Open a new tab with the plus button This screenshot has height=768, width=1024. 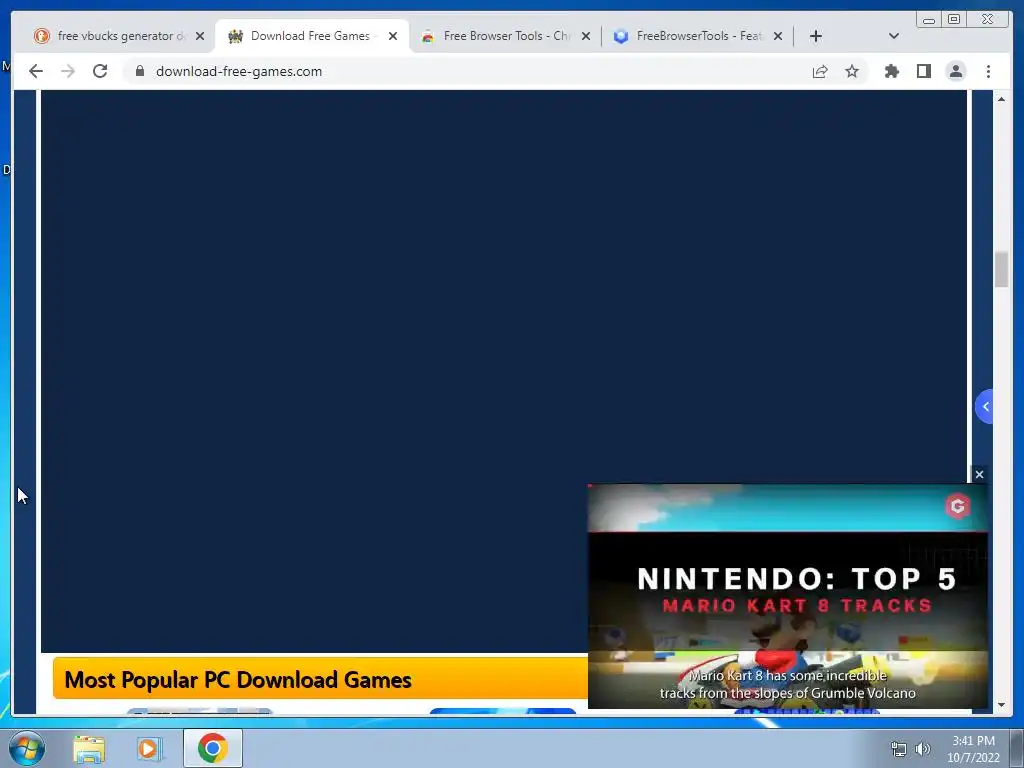point(816,36)
